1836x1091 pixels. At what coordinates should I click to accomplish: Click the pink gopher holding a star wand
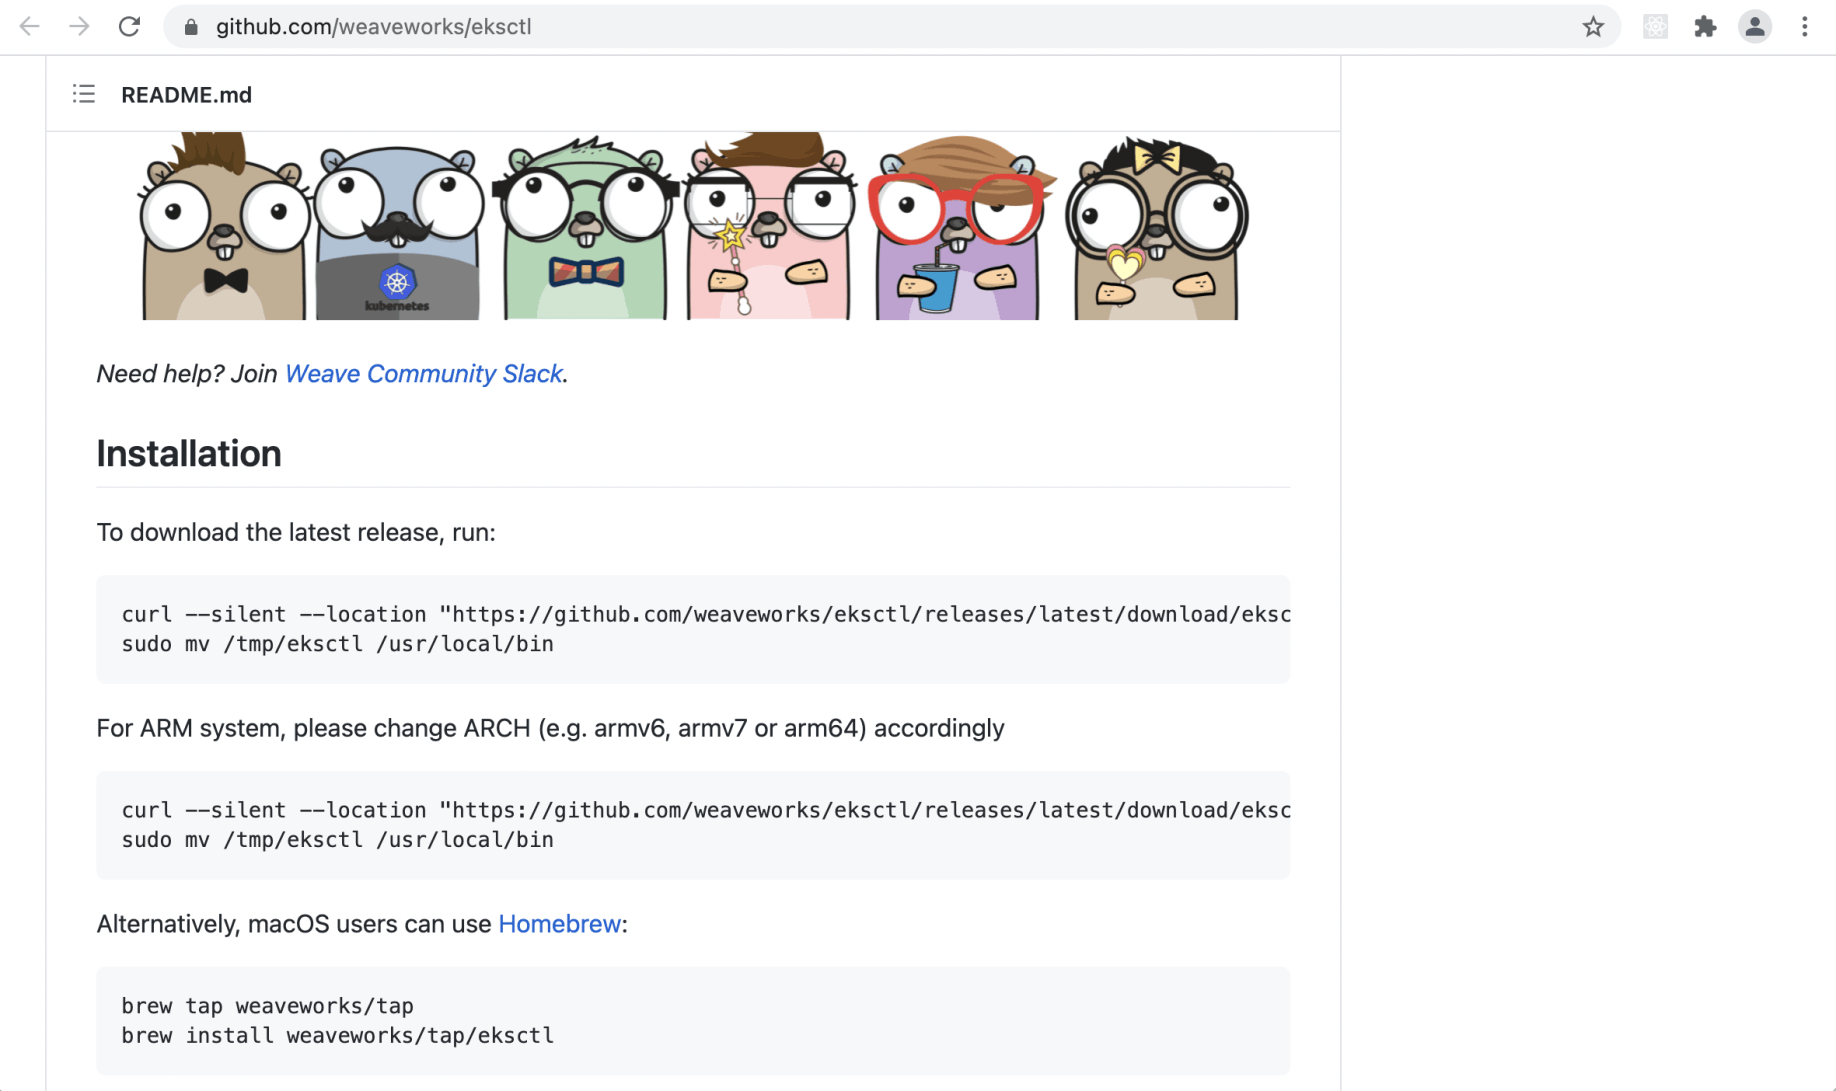(x=768, y=235)
